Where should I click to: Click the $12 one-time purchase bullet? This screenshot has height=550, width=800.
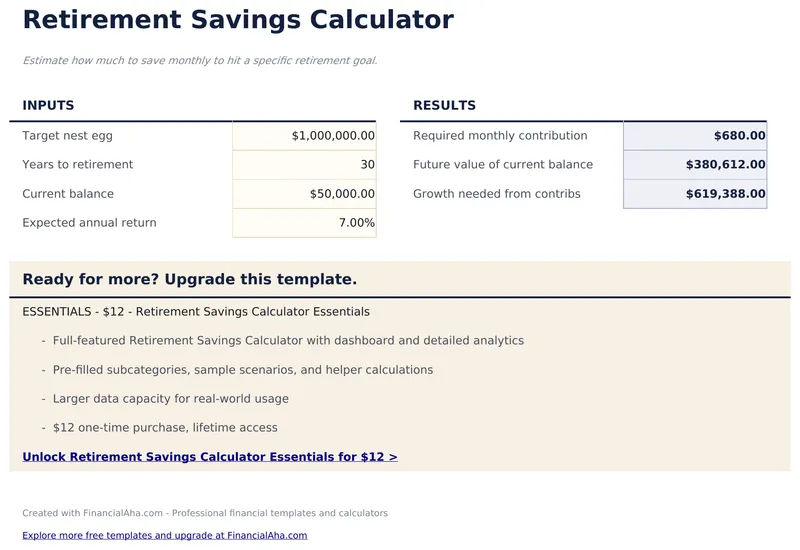pyautogui.click(x=165, y=428)
